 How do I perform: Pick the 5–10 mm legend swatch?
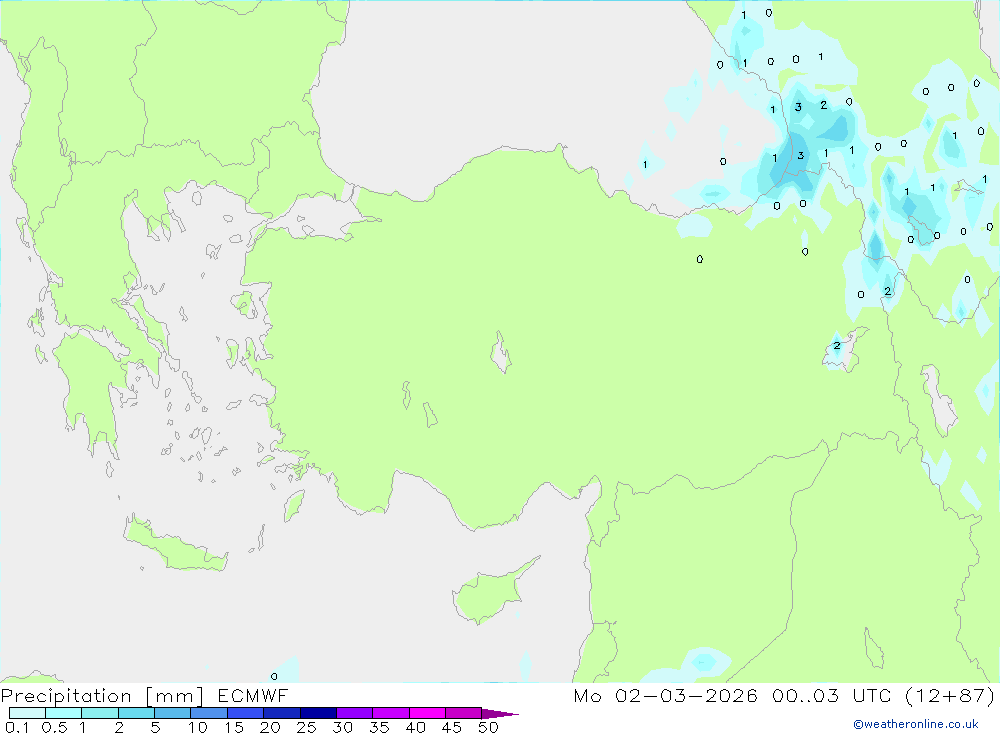173,713
